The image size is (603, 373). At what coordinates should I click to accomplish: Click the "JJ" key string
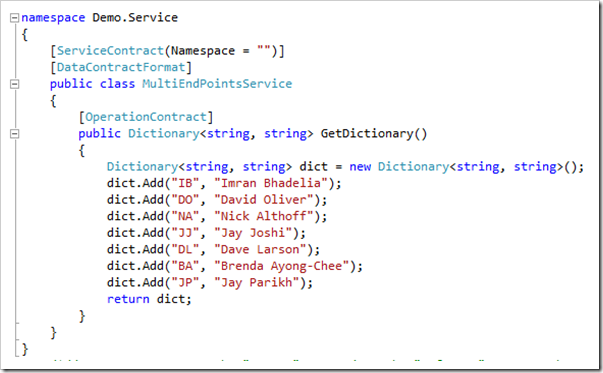[x=185, y=233]
